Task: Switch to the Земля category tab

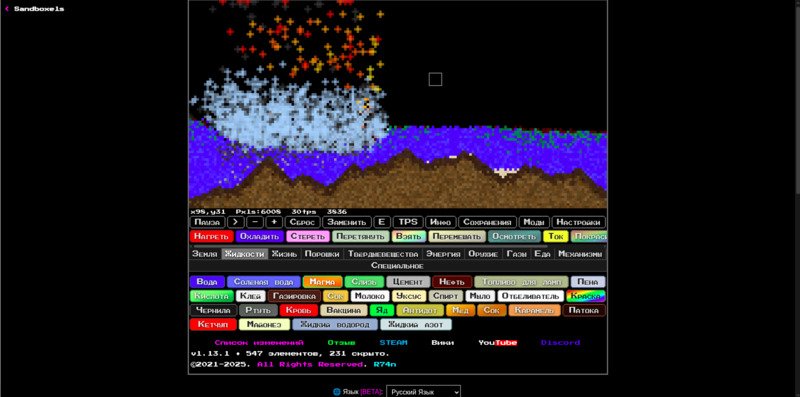Action: 205,254
